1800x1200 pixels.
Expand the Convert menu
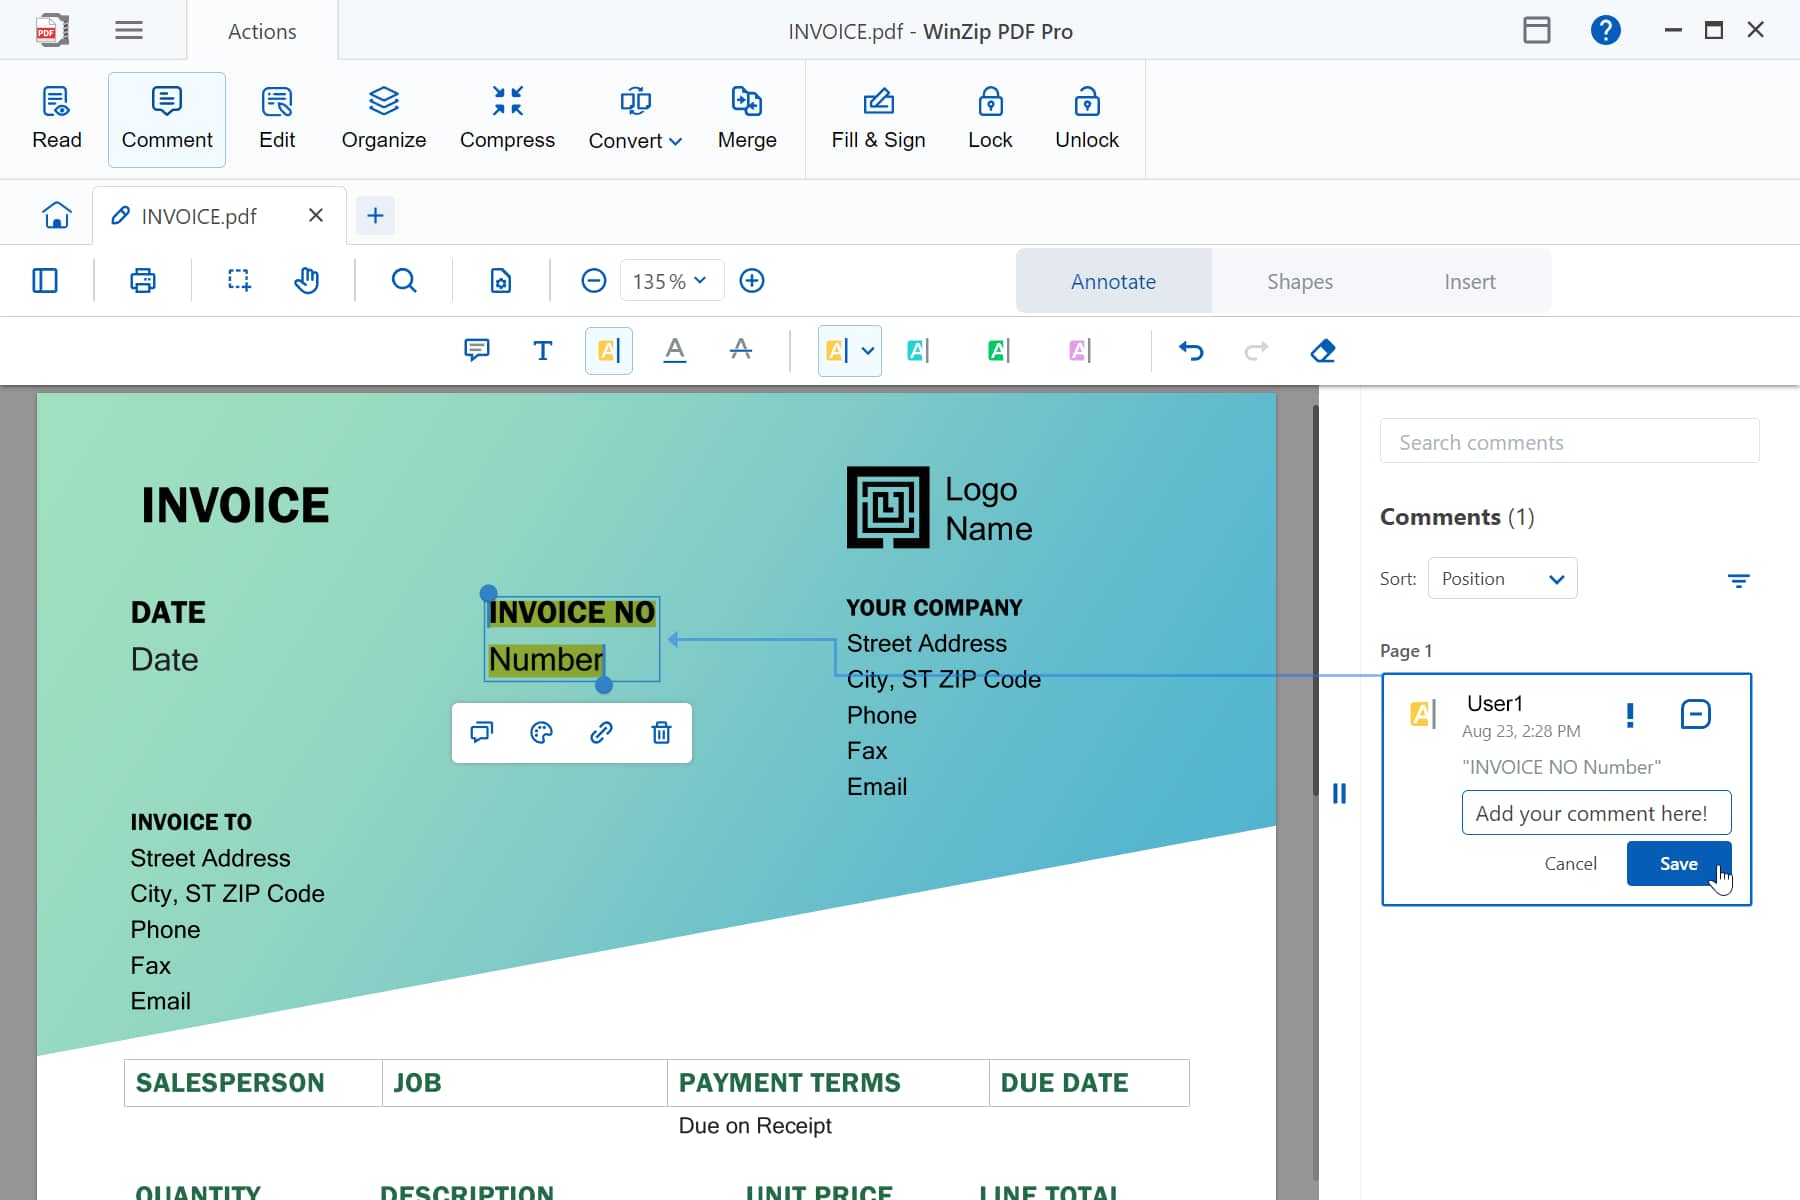(x=635, y=119)
